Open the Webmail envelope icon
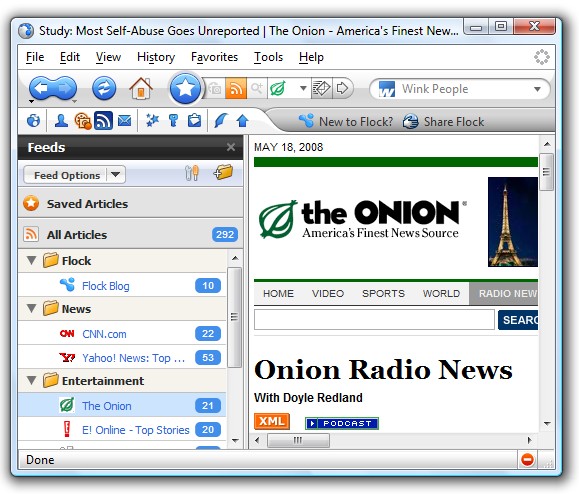579x494 pixels. [x=124, y=120]
